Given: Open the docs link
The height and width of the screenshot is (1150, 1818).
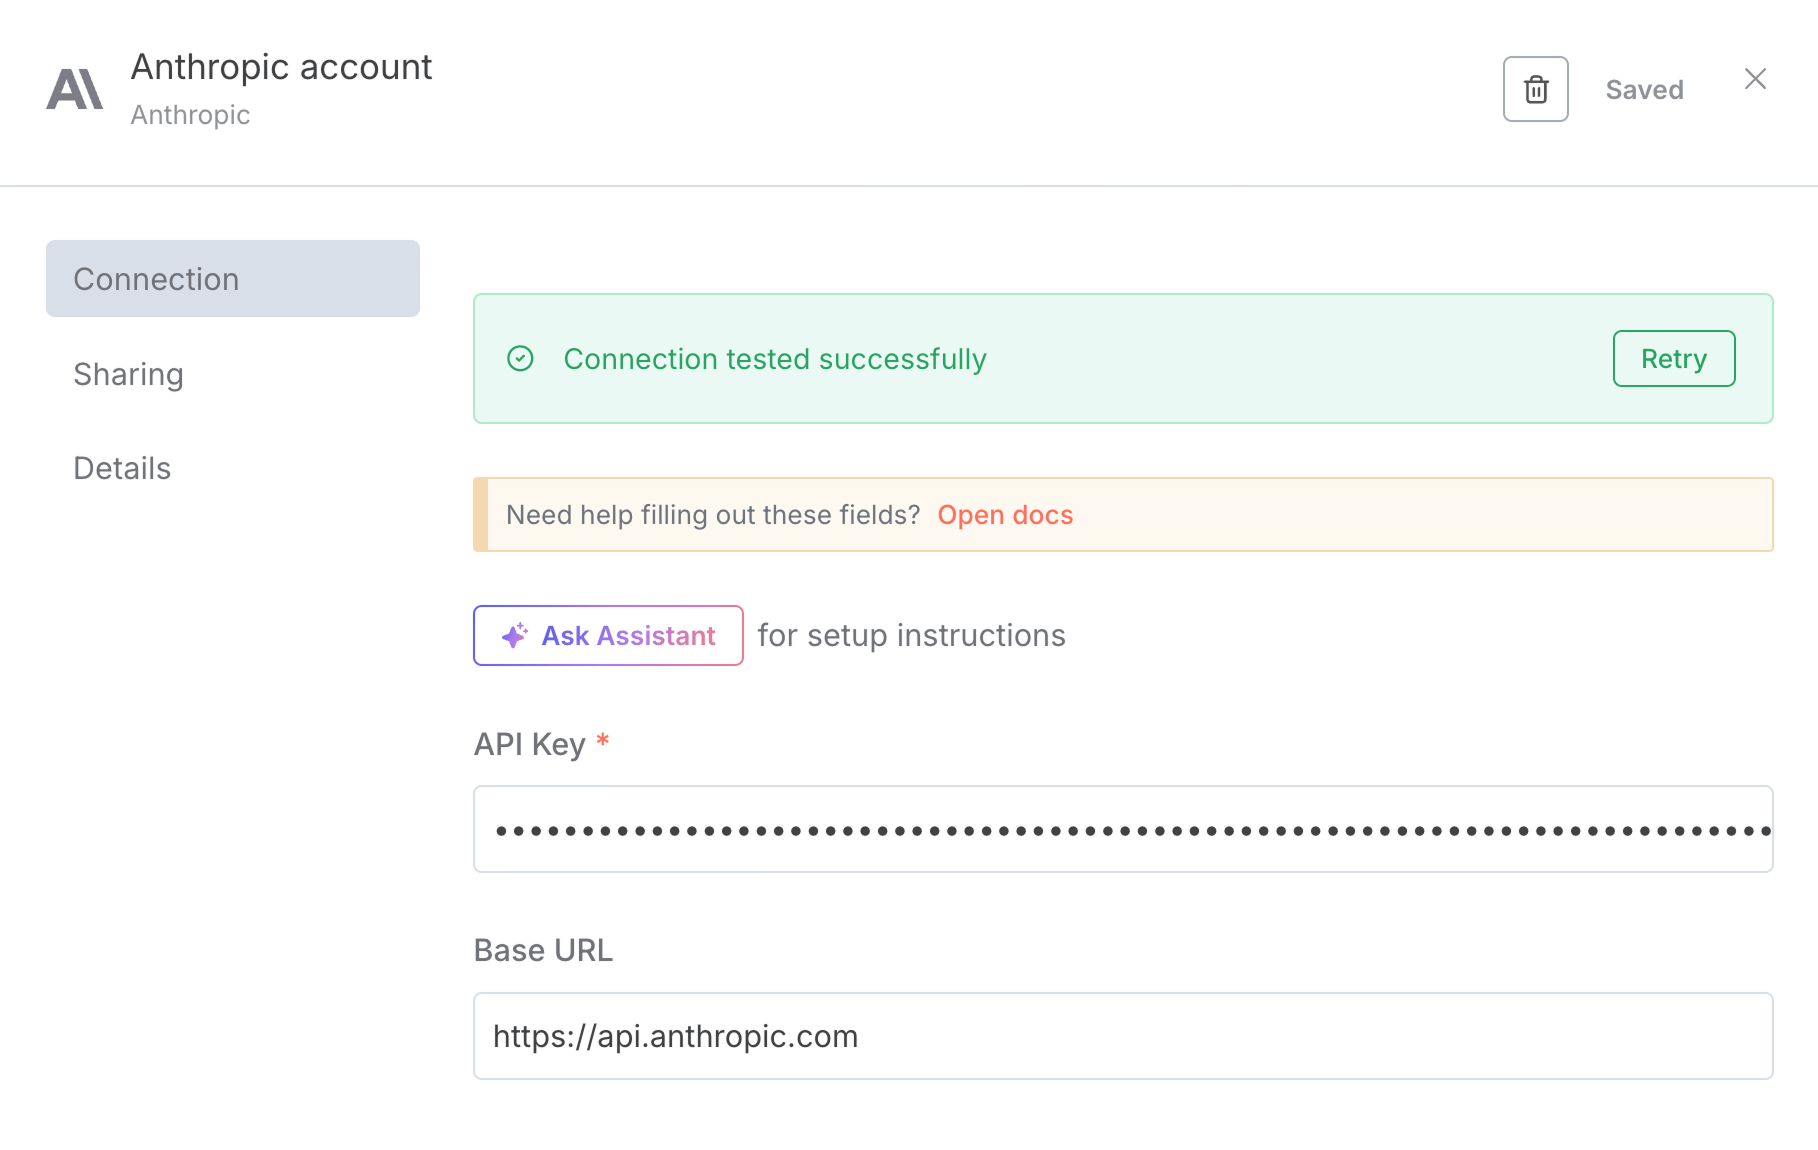Looking at the screenshot, I should [1004, 515].
